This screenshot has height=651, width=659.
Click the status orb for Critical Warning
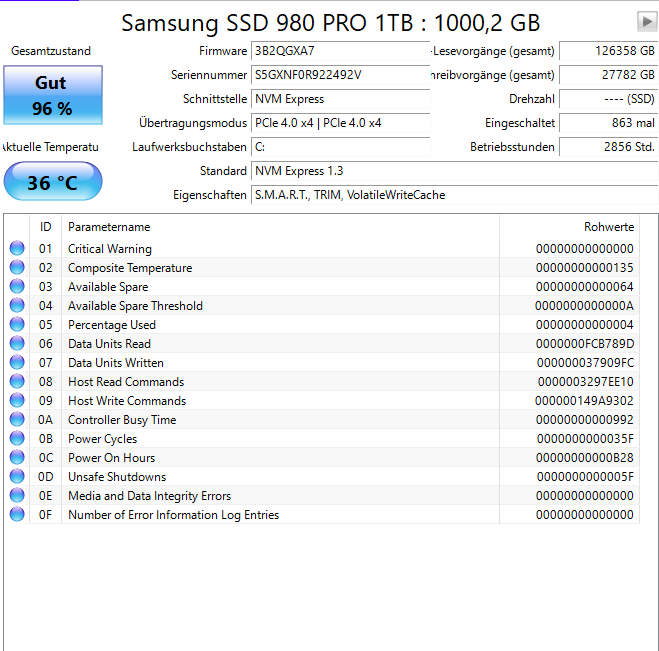point(17,248)
